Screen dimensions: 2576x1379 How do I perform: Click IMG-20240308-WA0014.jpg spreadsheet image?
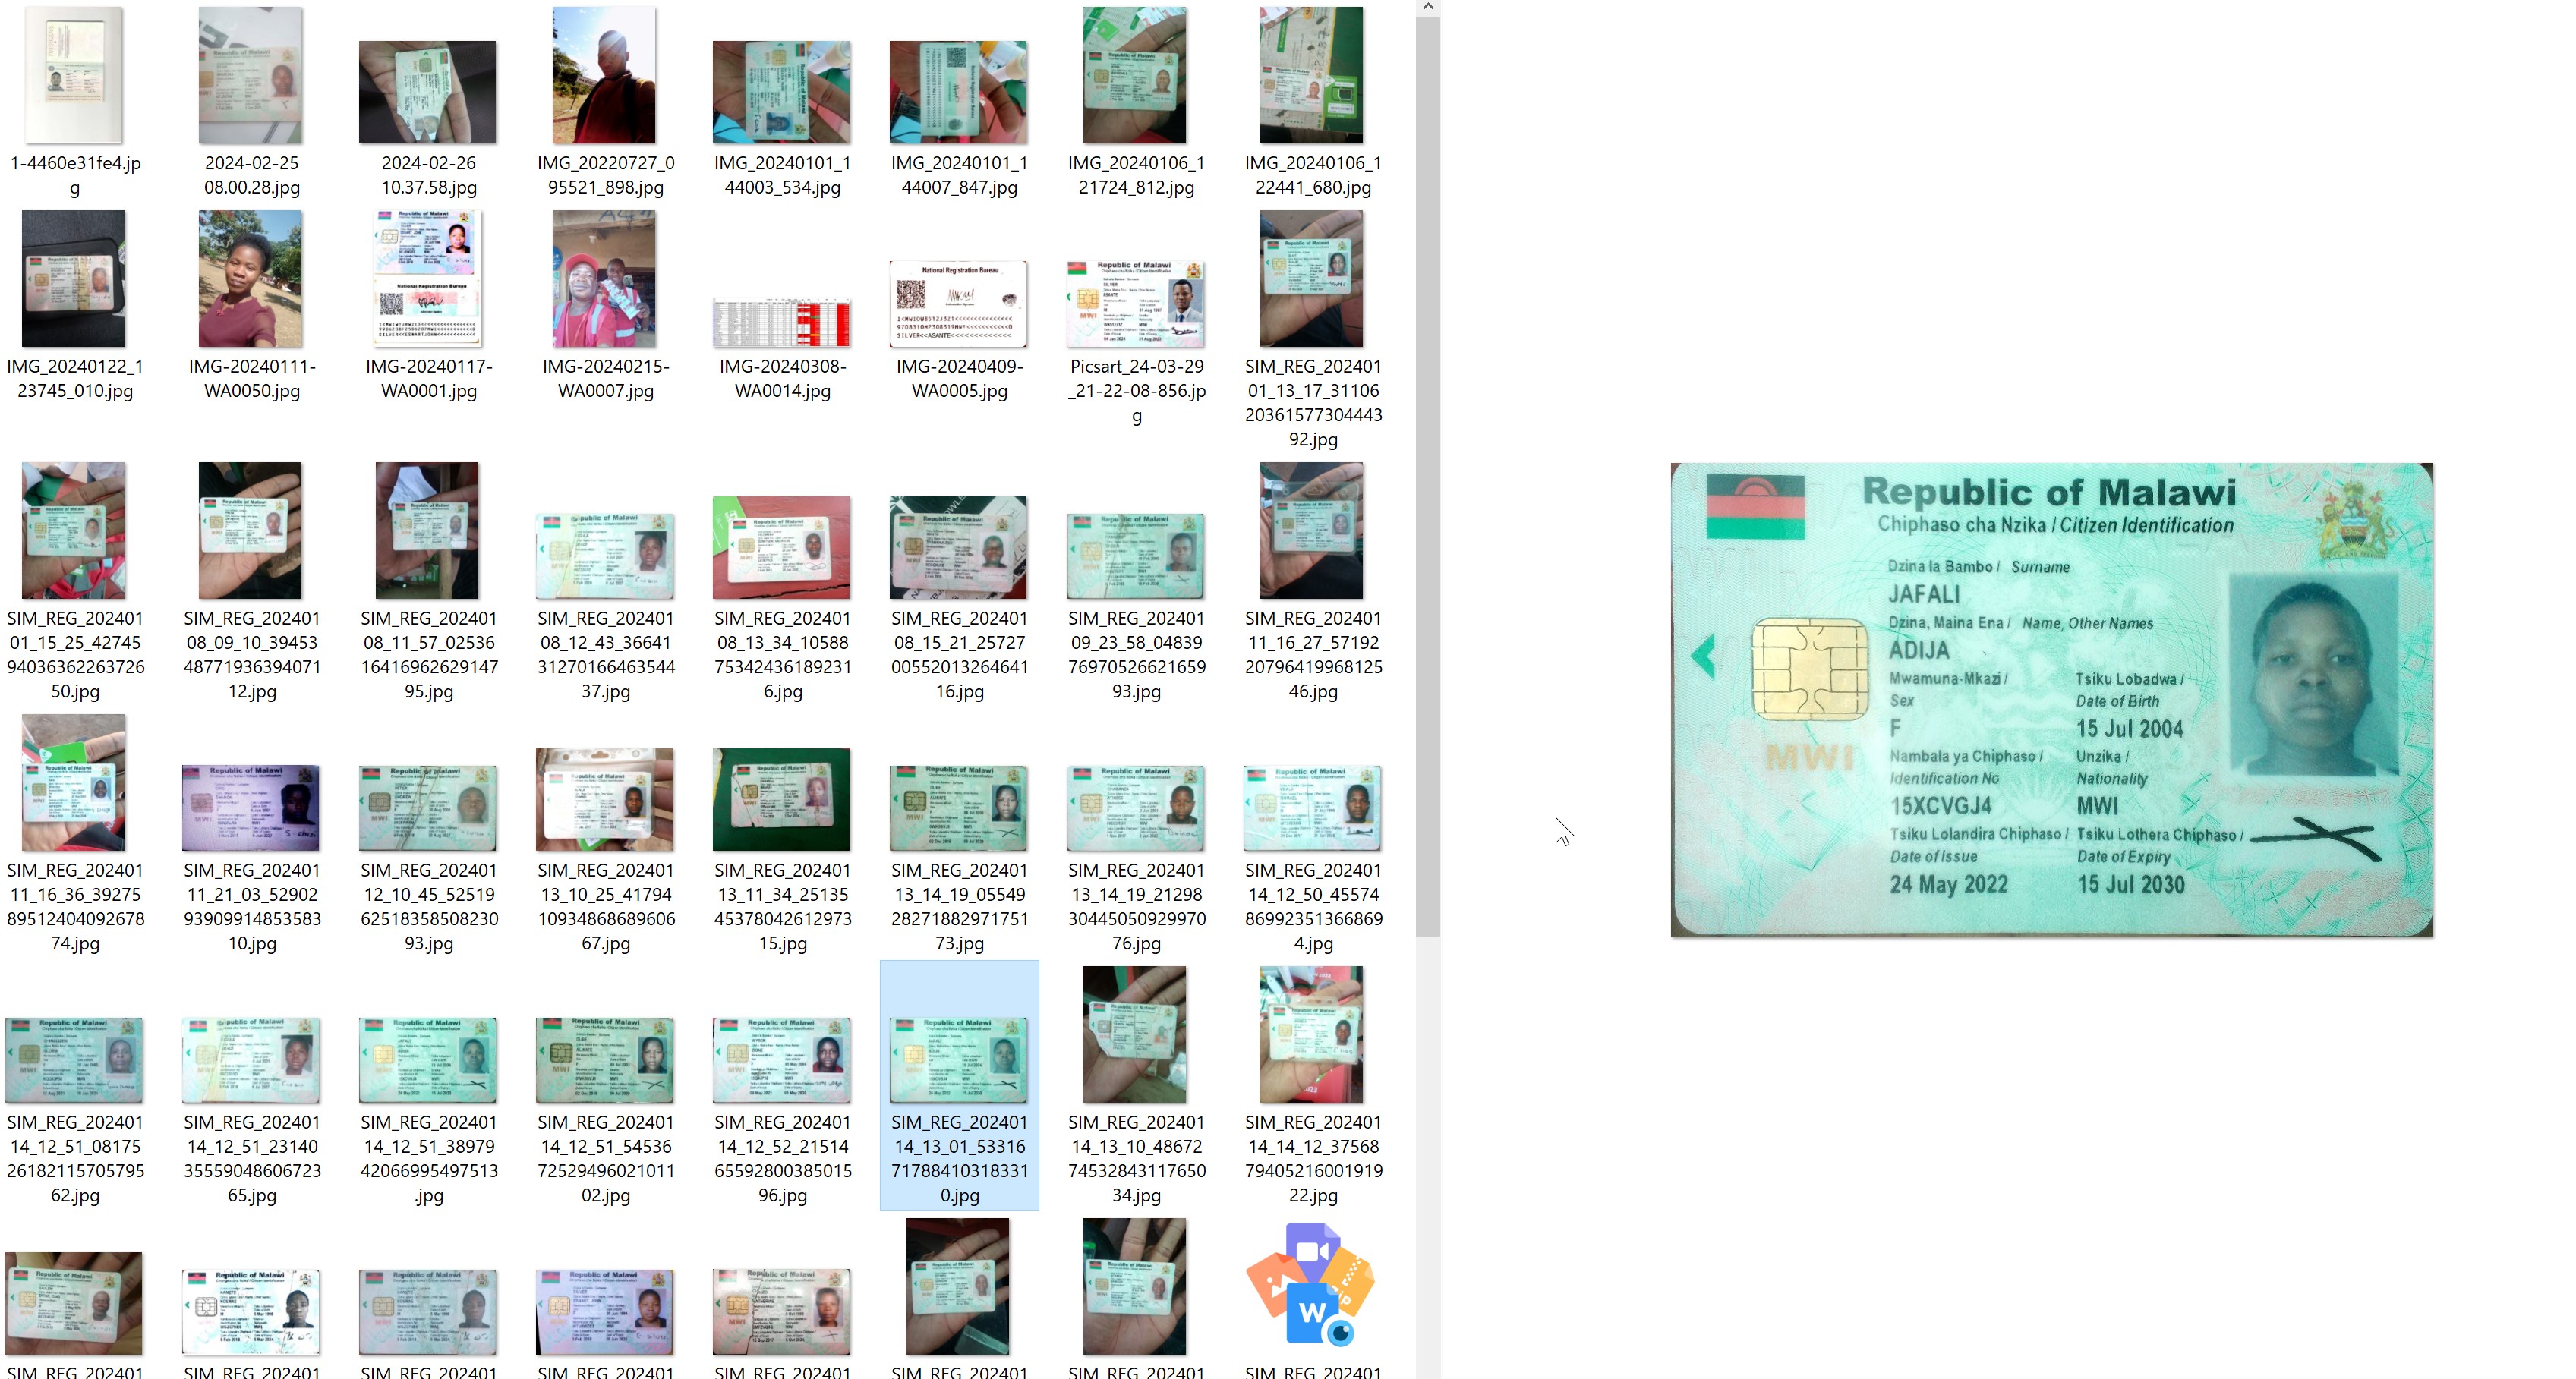tap(781, 322)
